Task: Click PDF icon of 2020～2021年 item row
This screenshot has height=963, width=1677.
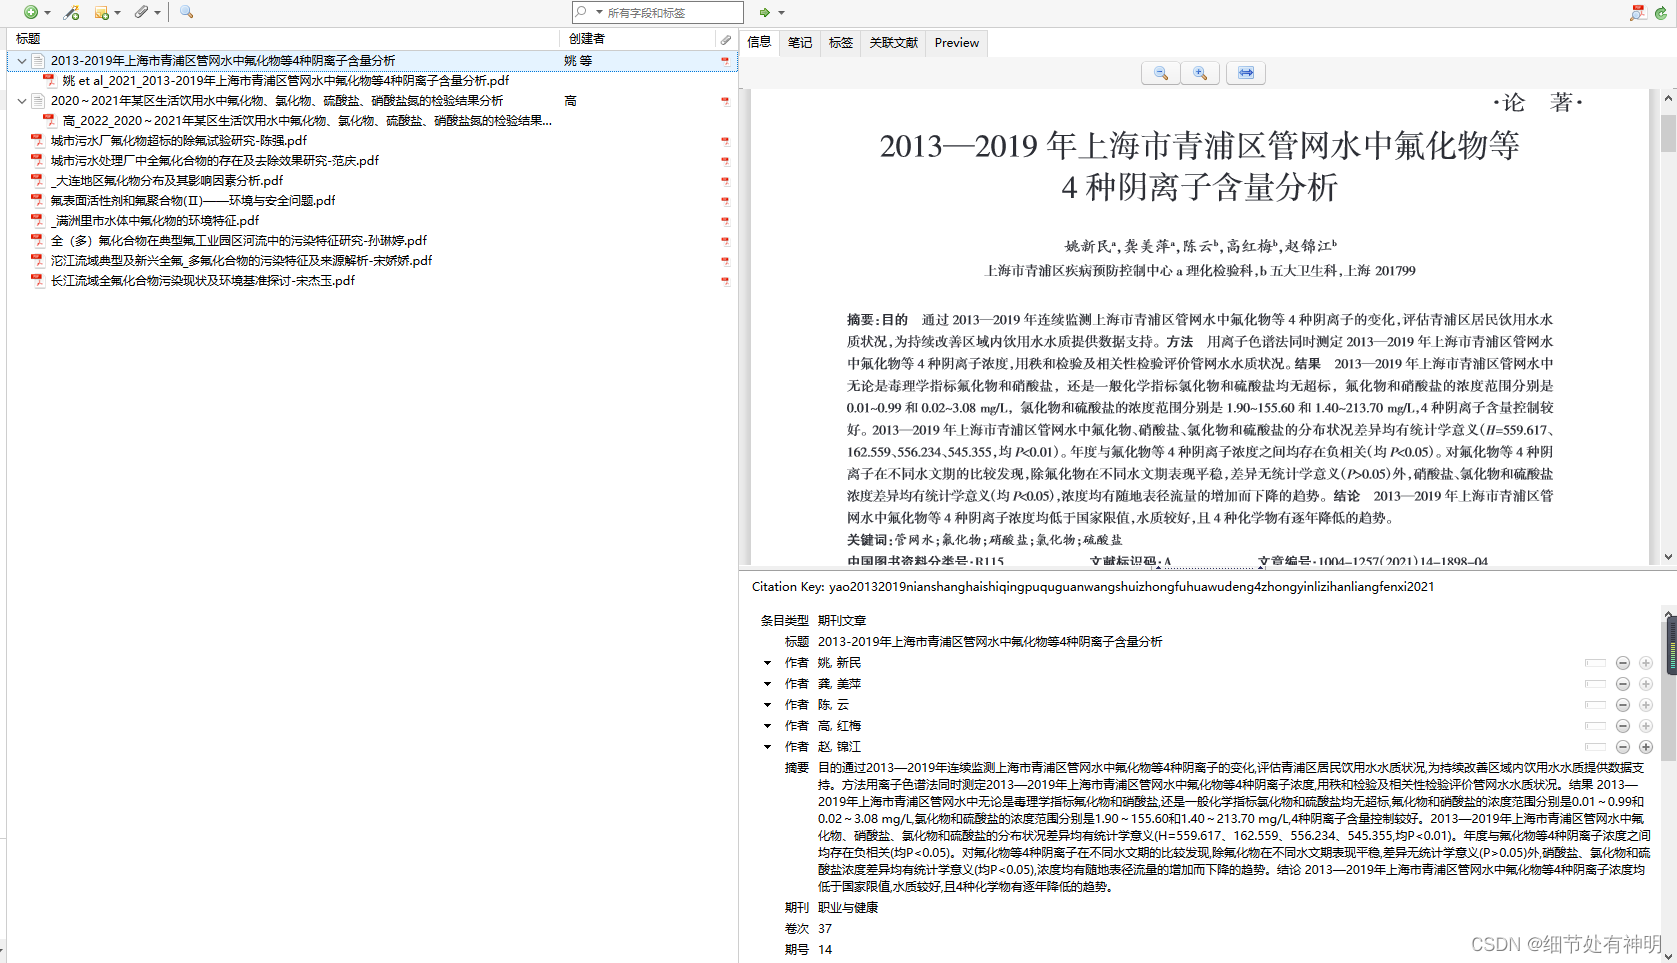Action: click(x=726, y=101)
